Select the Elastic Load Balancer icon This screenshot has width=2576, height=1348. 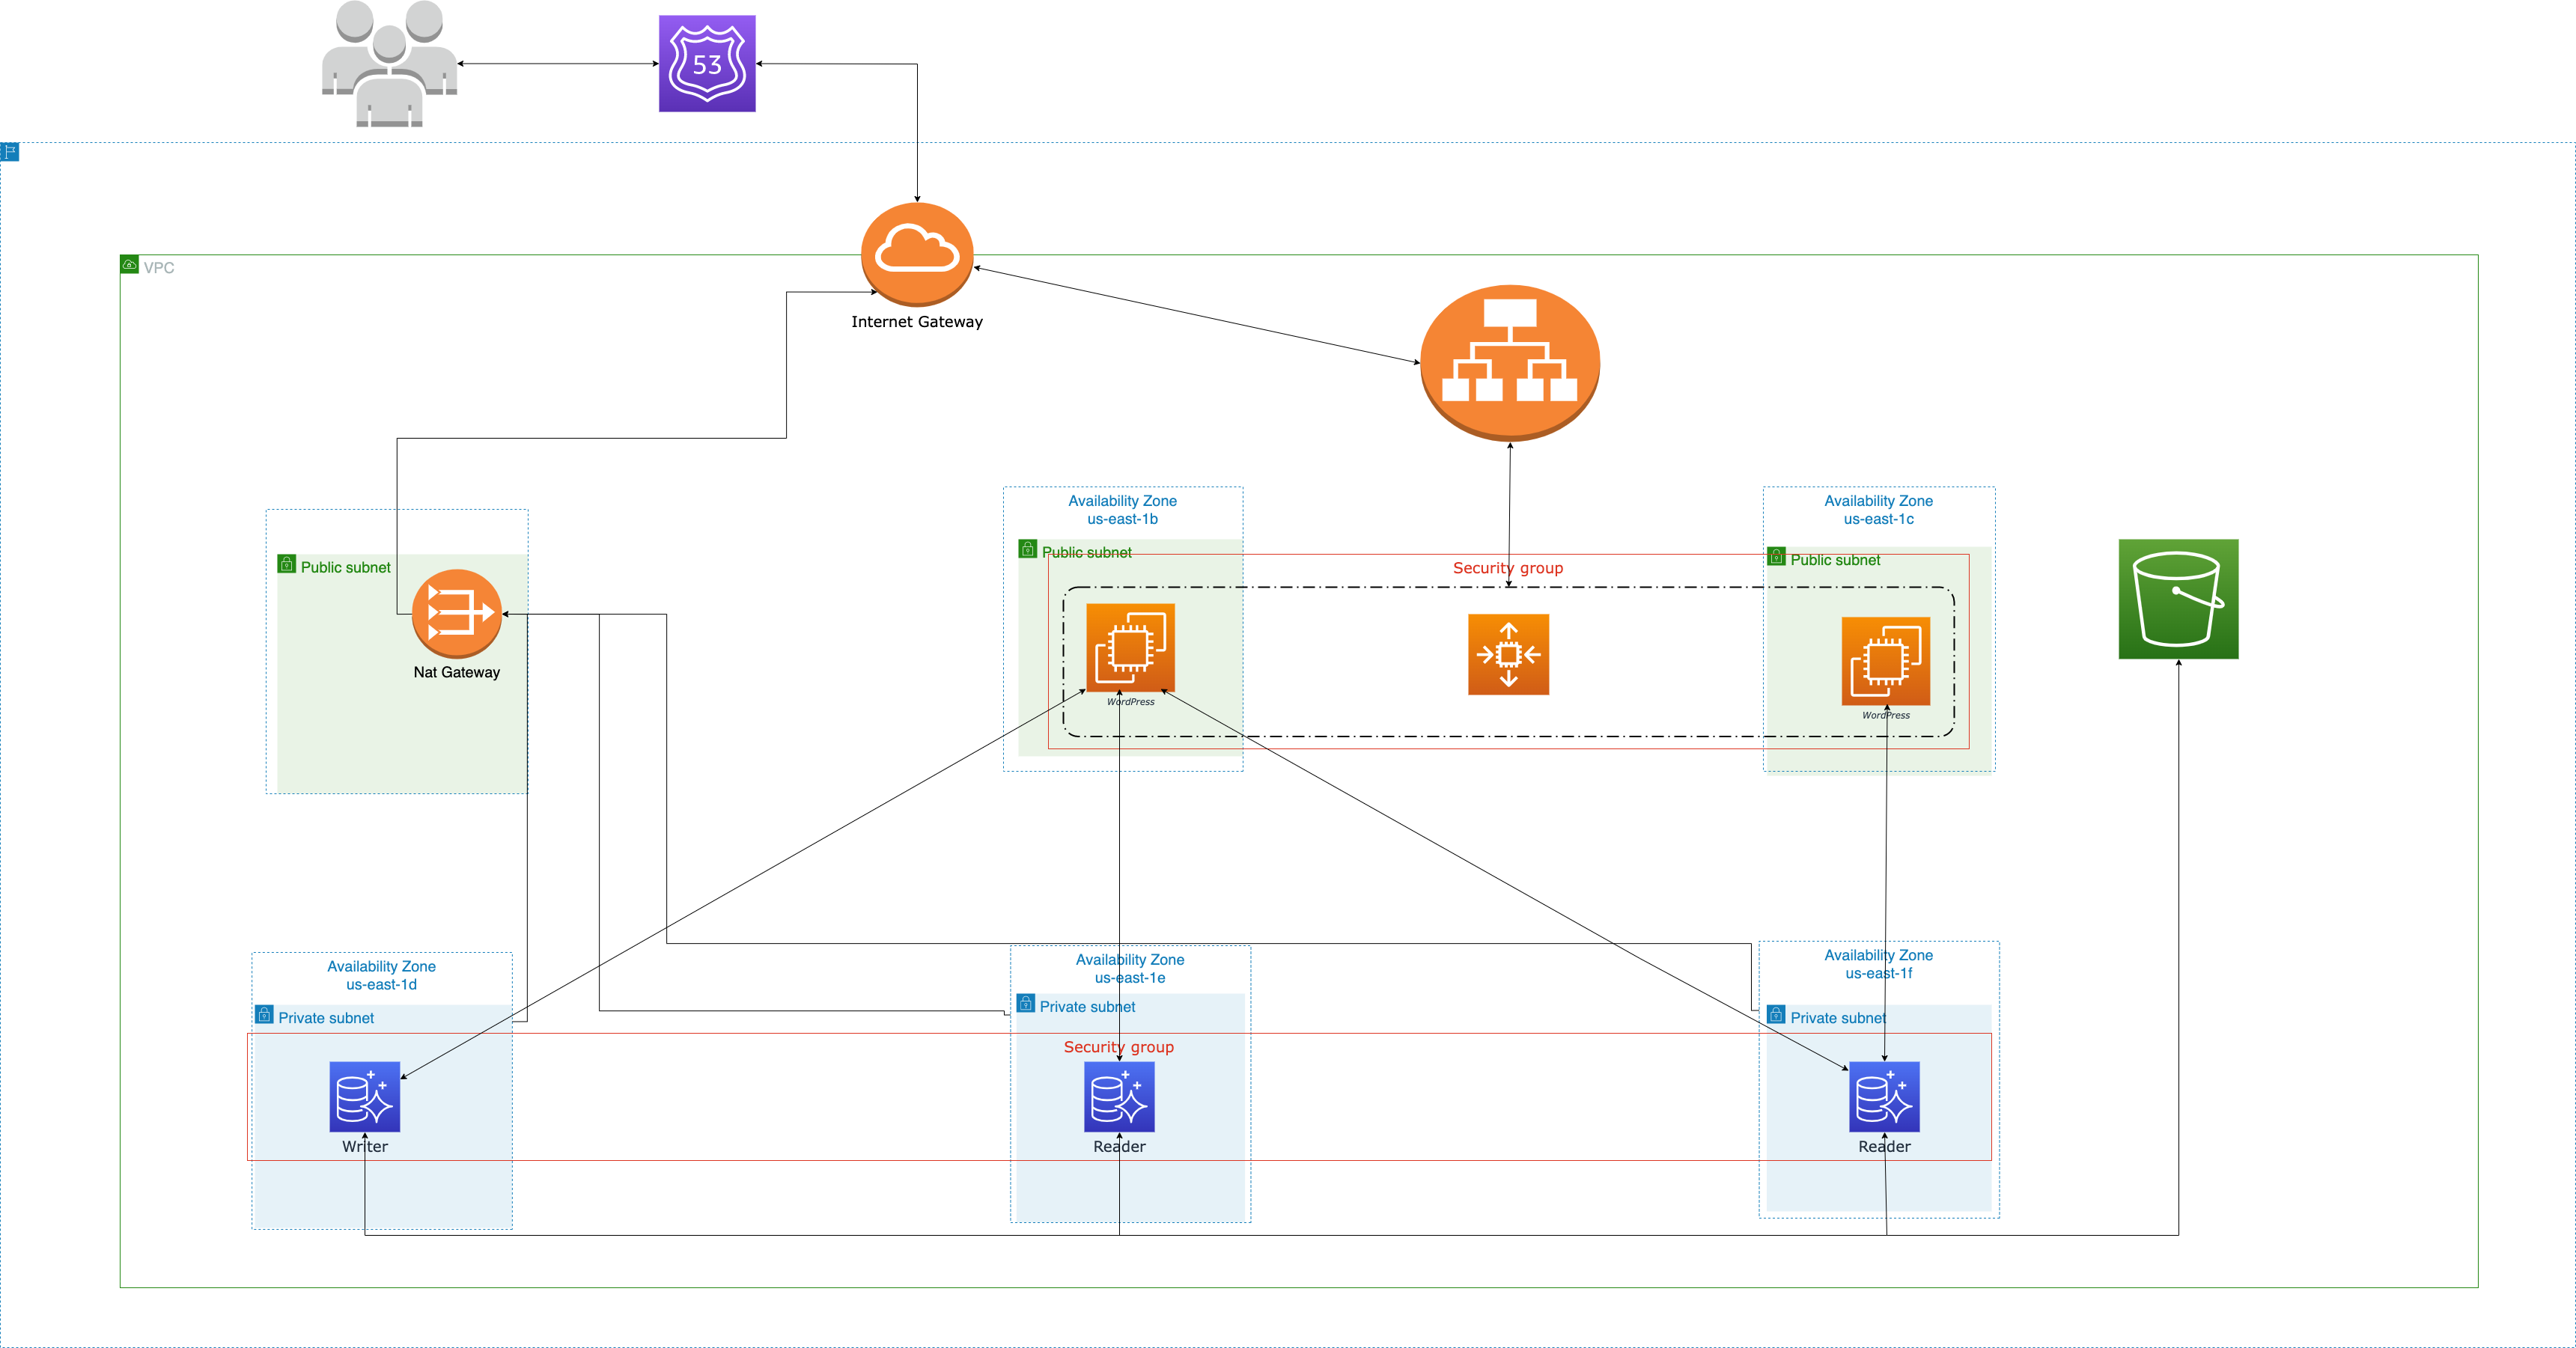(x=1509, y=362)
